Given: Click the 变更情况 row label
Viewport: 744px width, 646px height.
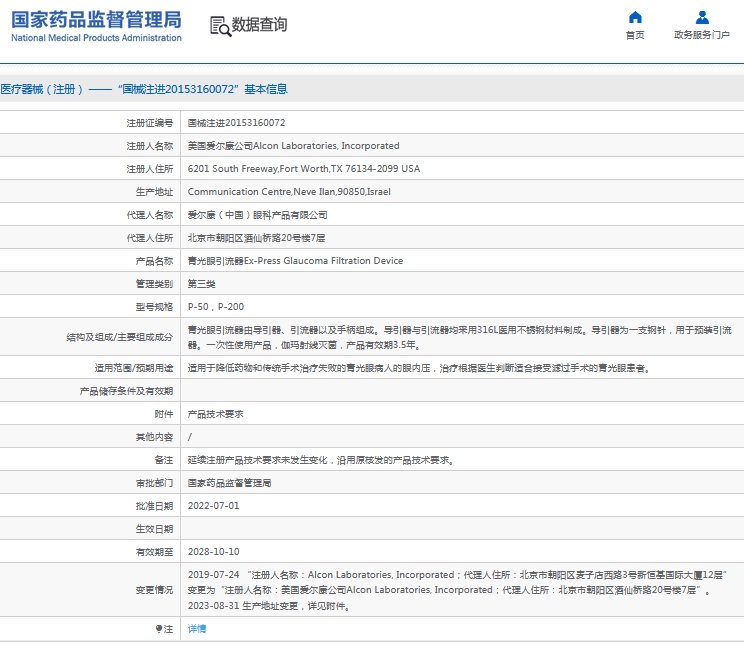Looking at the screenshot, I should coord(154,590).
